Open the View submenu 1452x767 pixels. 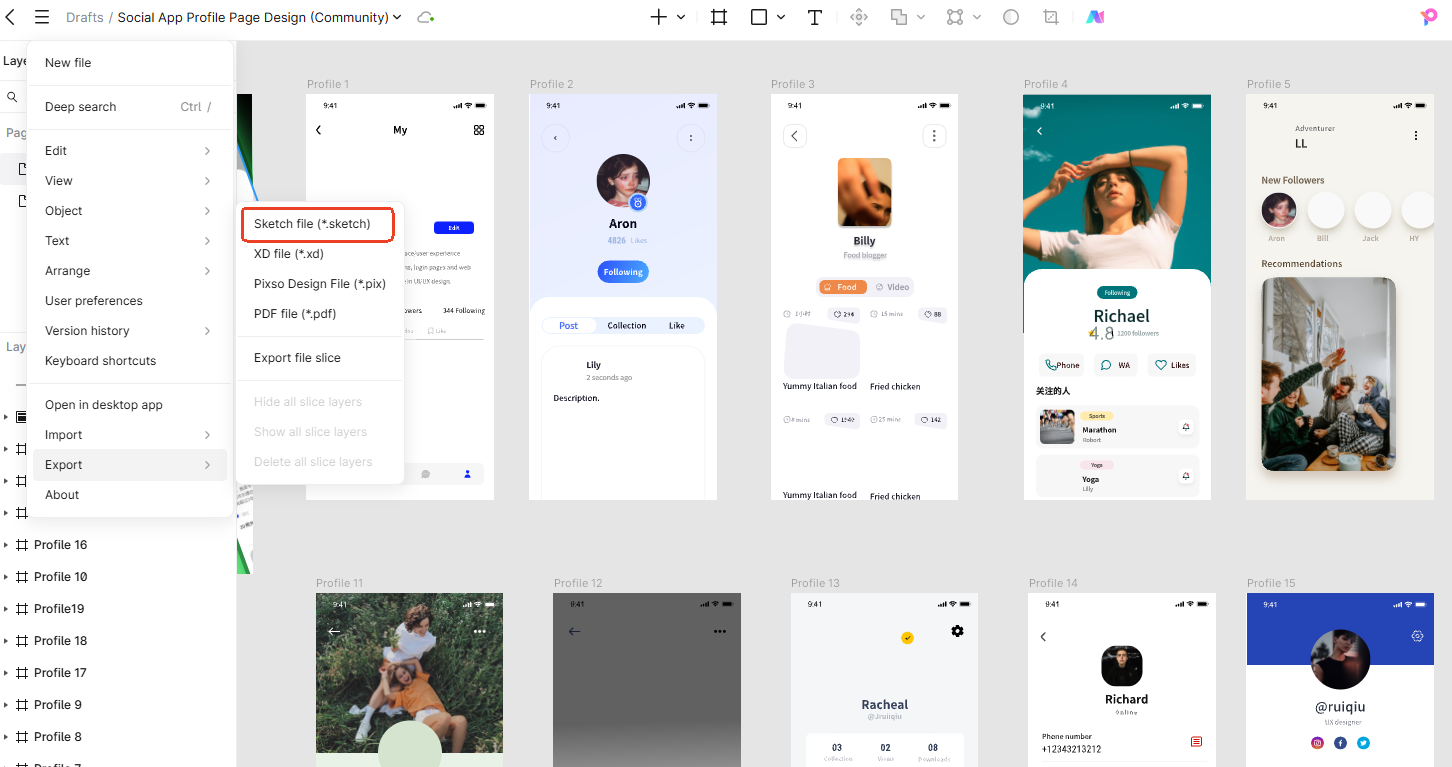pyautogui.click(x=130, y=181)
